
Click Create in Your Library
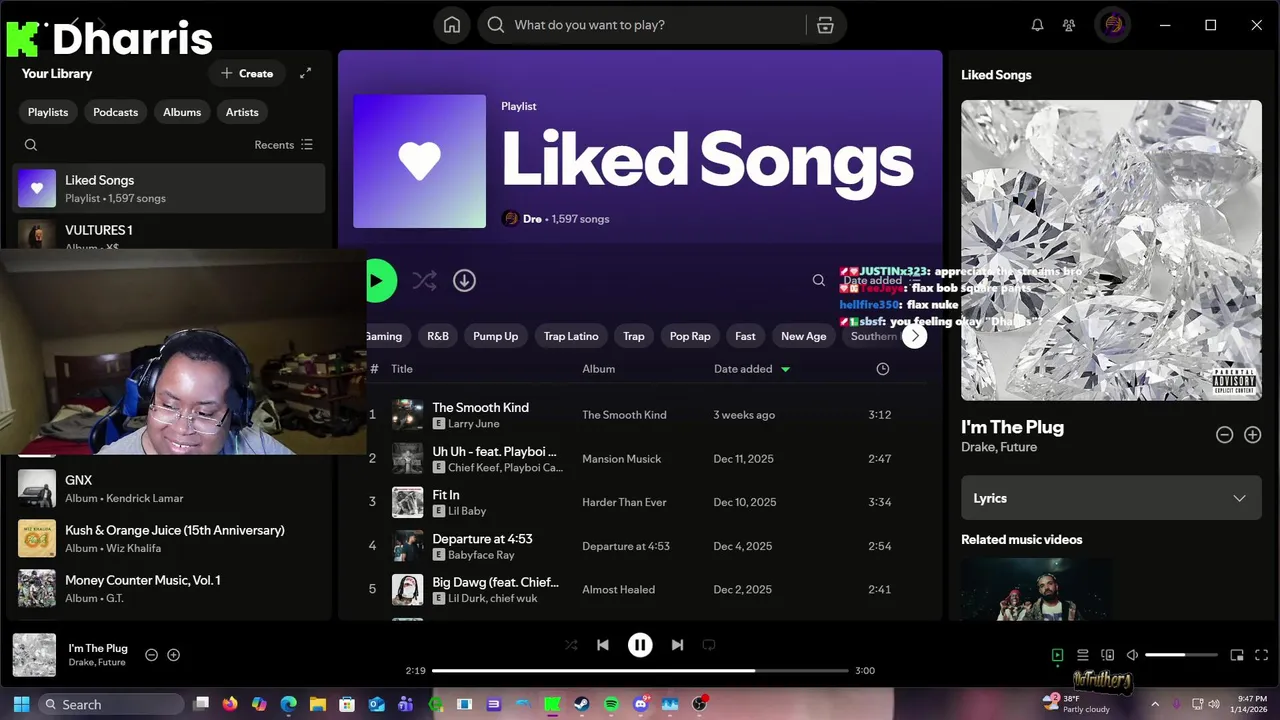tap(247, 73)
